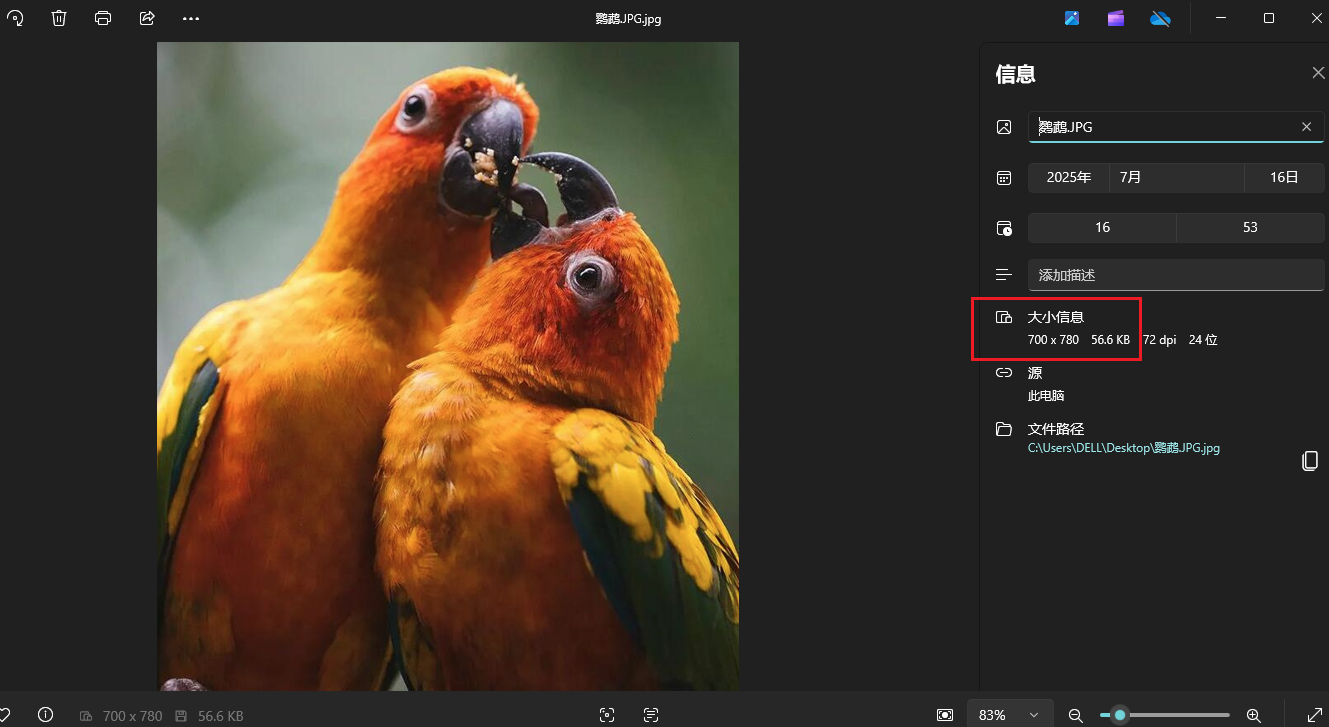Fit image to window using the frame icon
Image resolution: width=1329 pixels, height=727 pixels.
(x=607, y=715)
